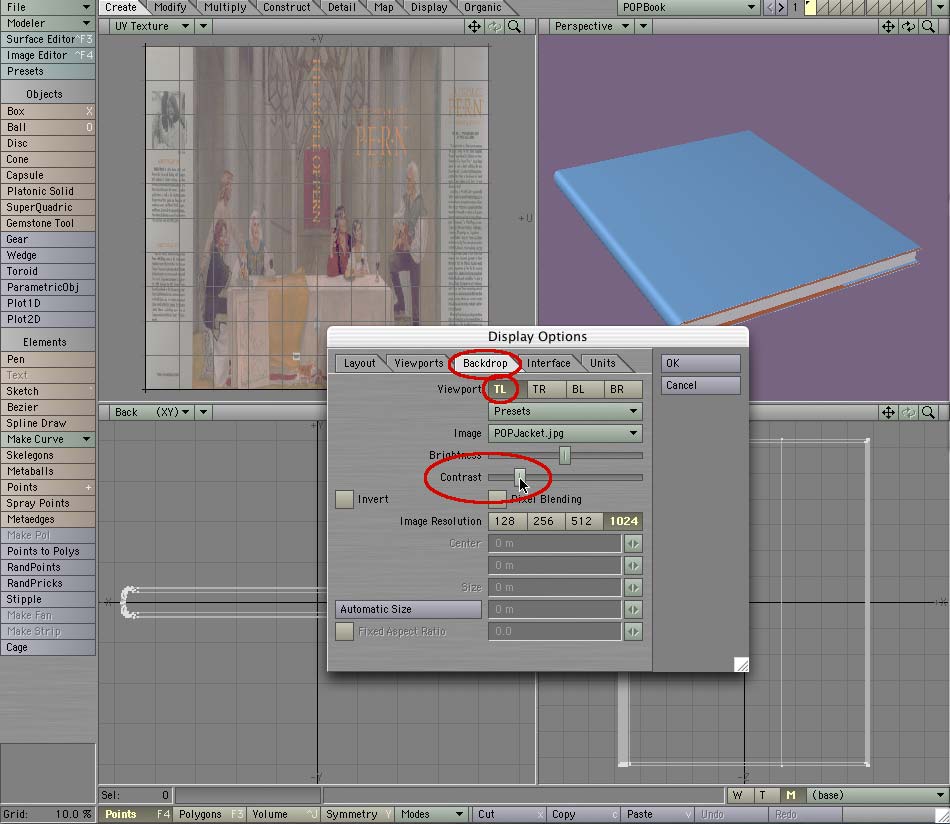The width and height of the screenshot is (950, 824).
Task: Toggle the Fixed Aspect Ratio checkbox
Action: (x=344, y=631)
